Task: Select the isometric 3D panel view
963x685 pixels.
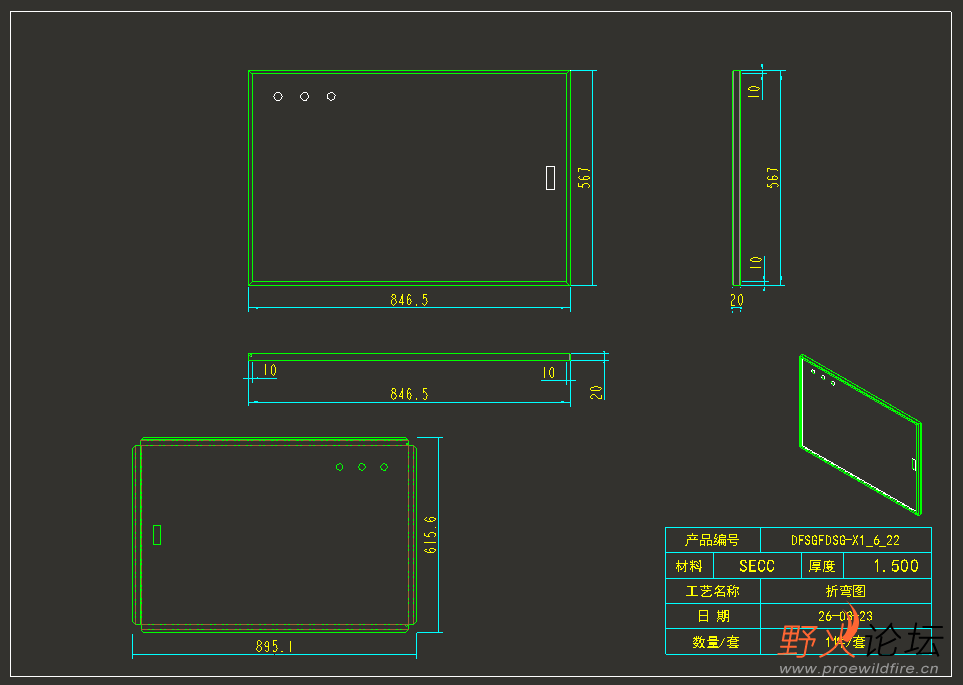Action: coord(860,435)
